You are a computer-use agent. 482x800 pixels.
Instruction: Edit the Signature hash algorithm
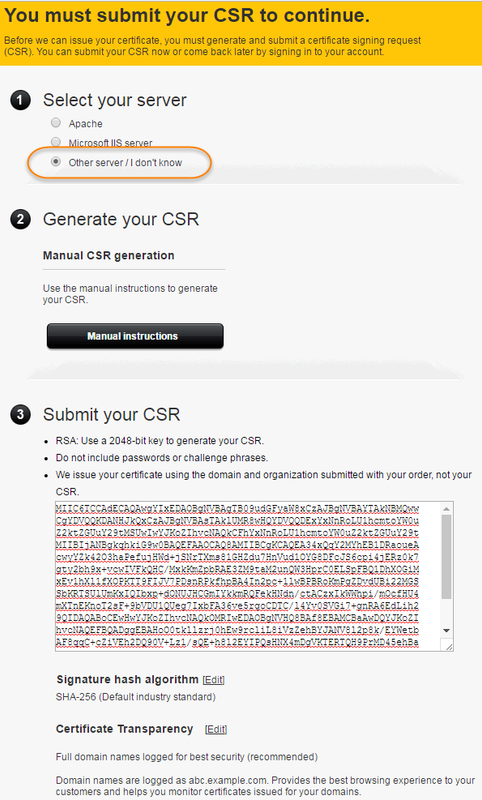(214, 680)
